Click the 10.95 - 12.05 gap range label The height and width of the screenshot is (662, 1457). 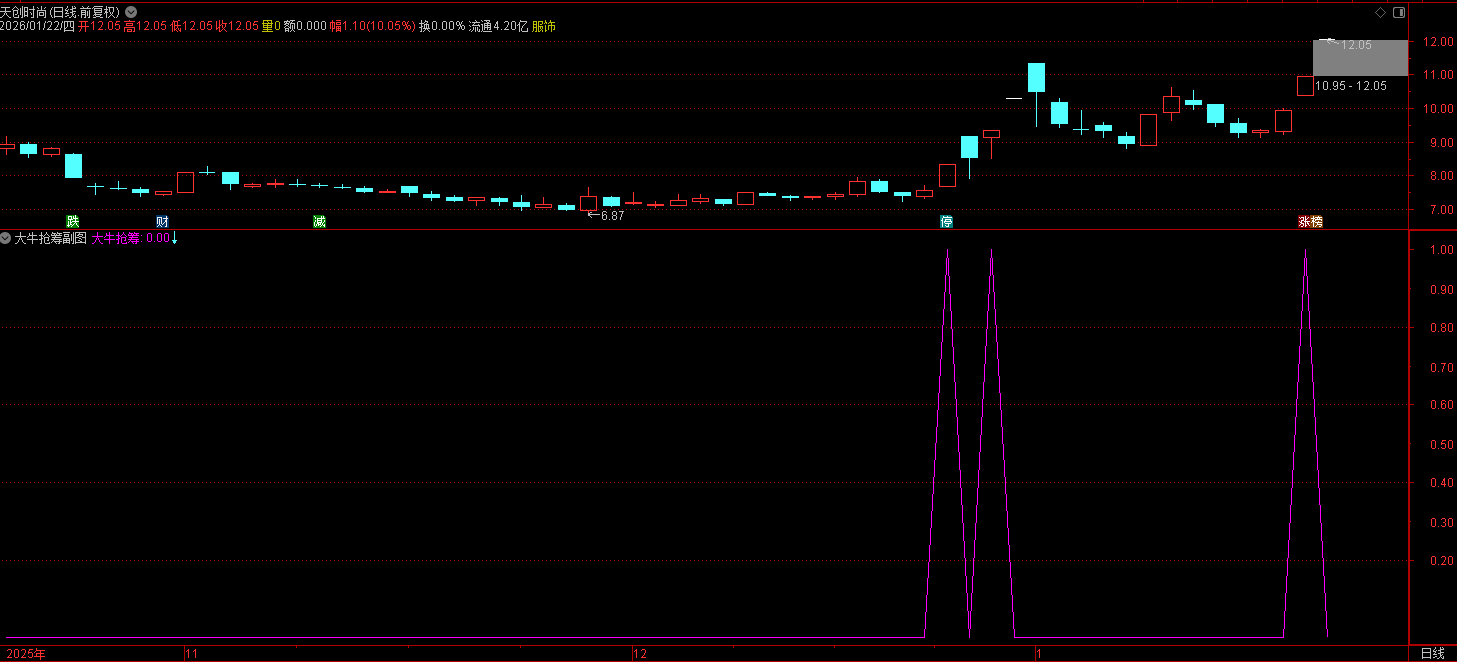(1351, 86)
